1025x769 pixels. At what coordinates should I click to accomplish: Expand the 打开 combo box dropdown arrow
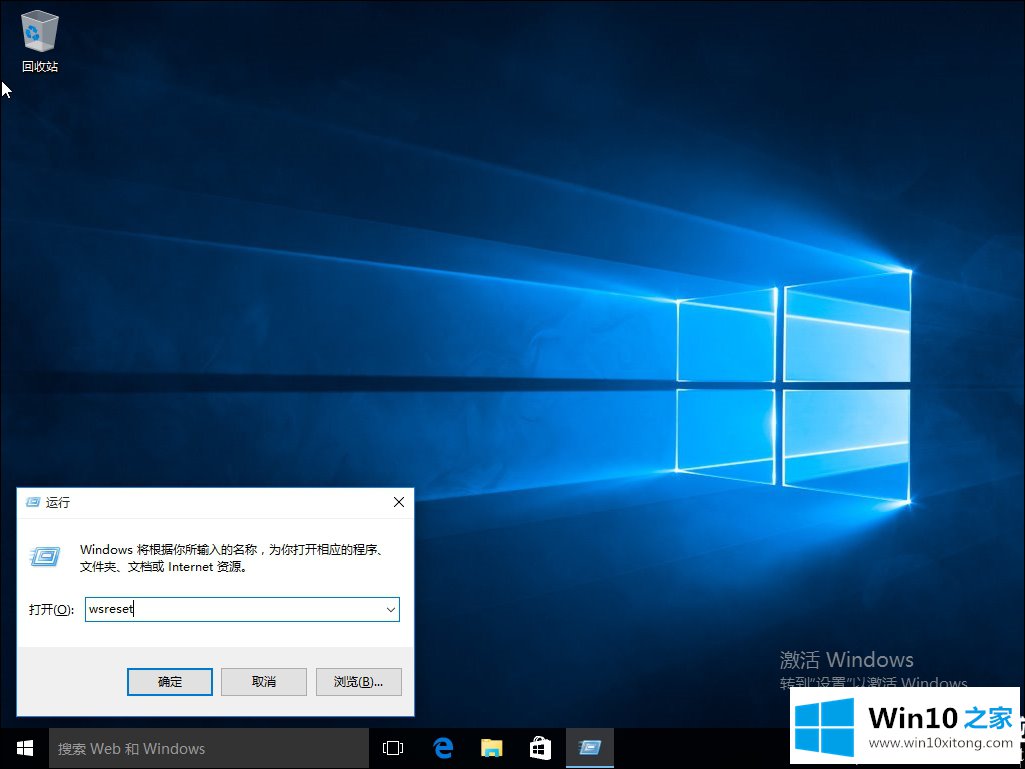(390, 609)
